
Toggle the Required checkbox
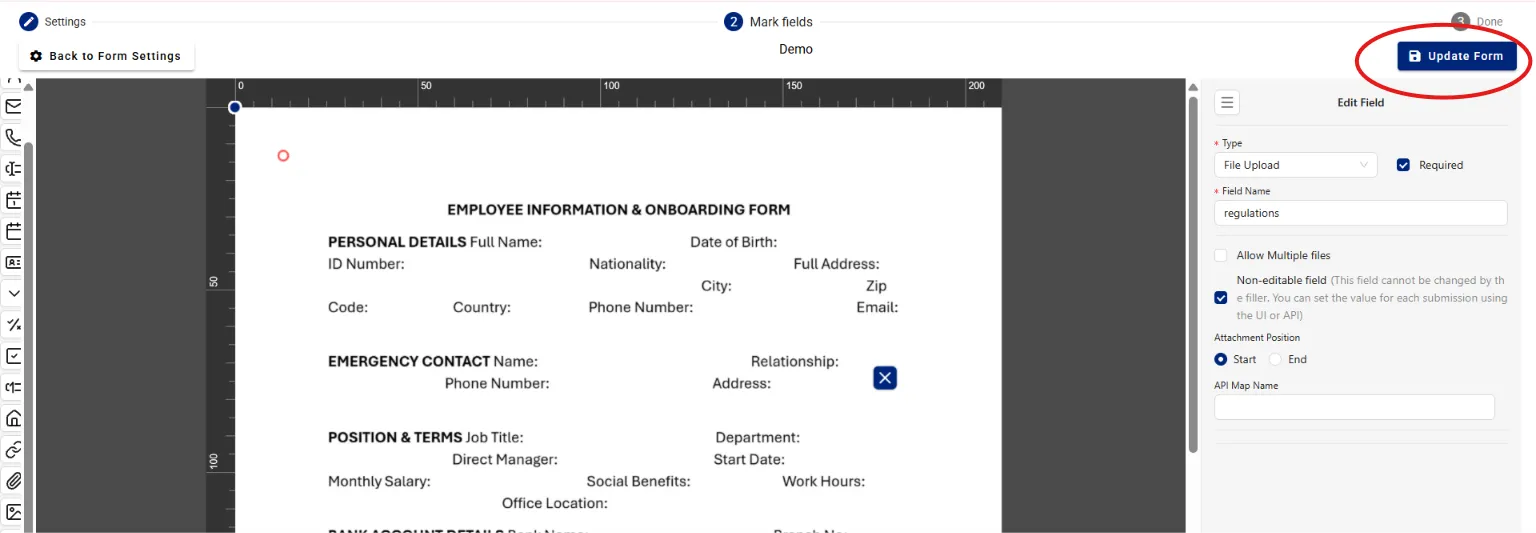1404,165
